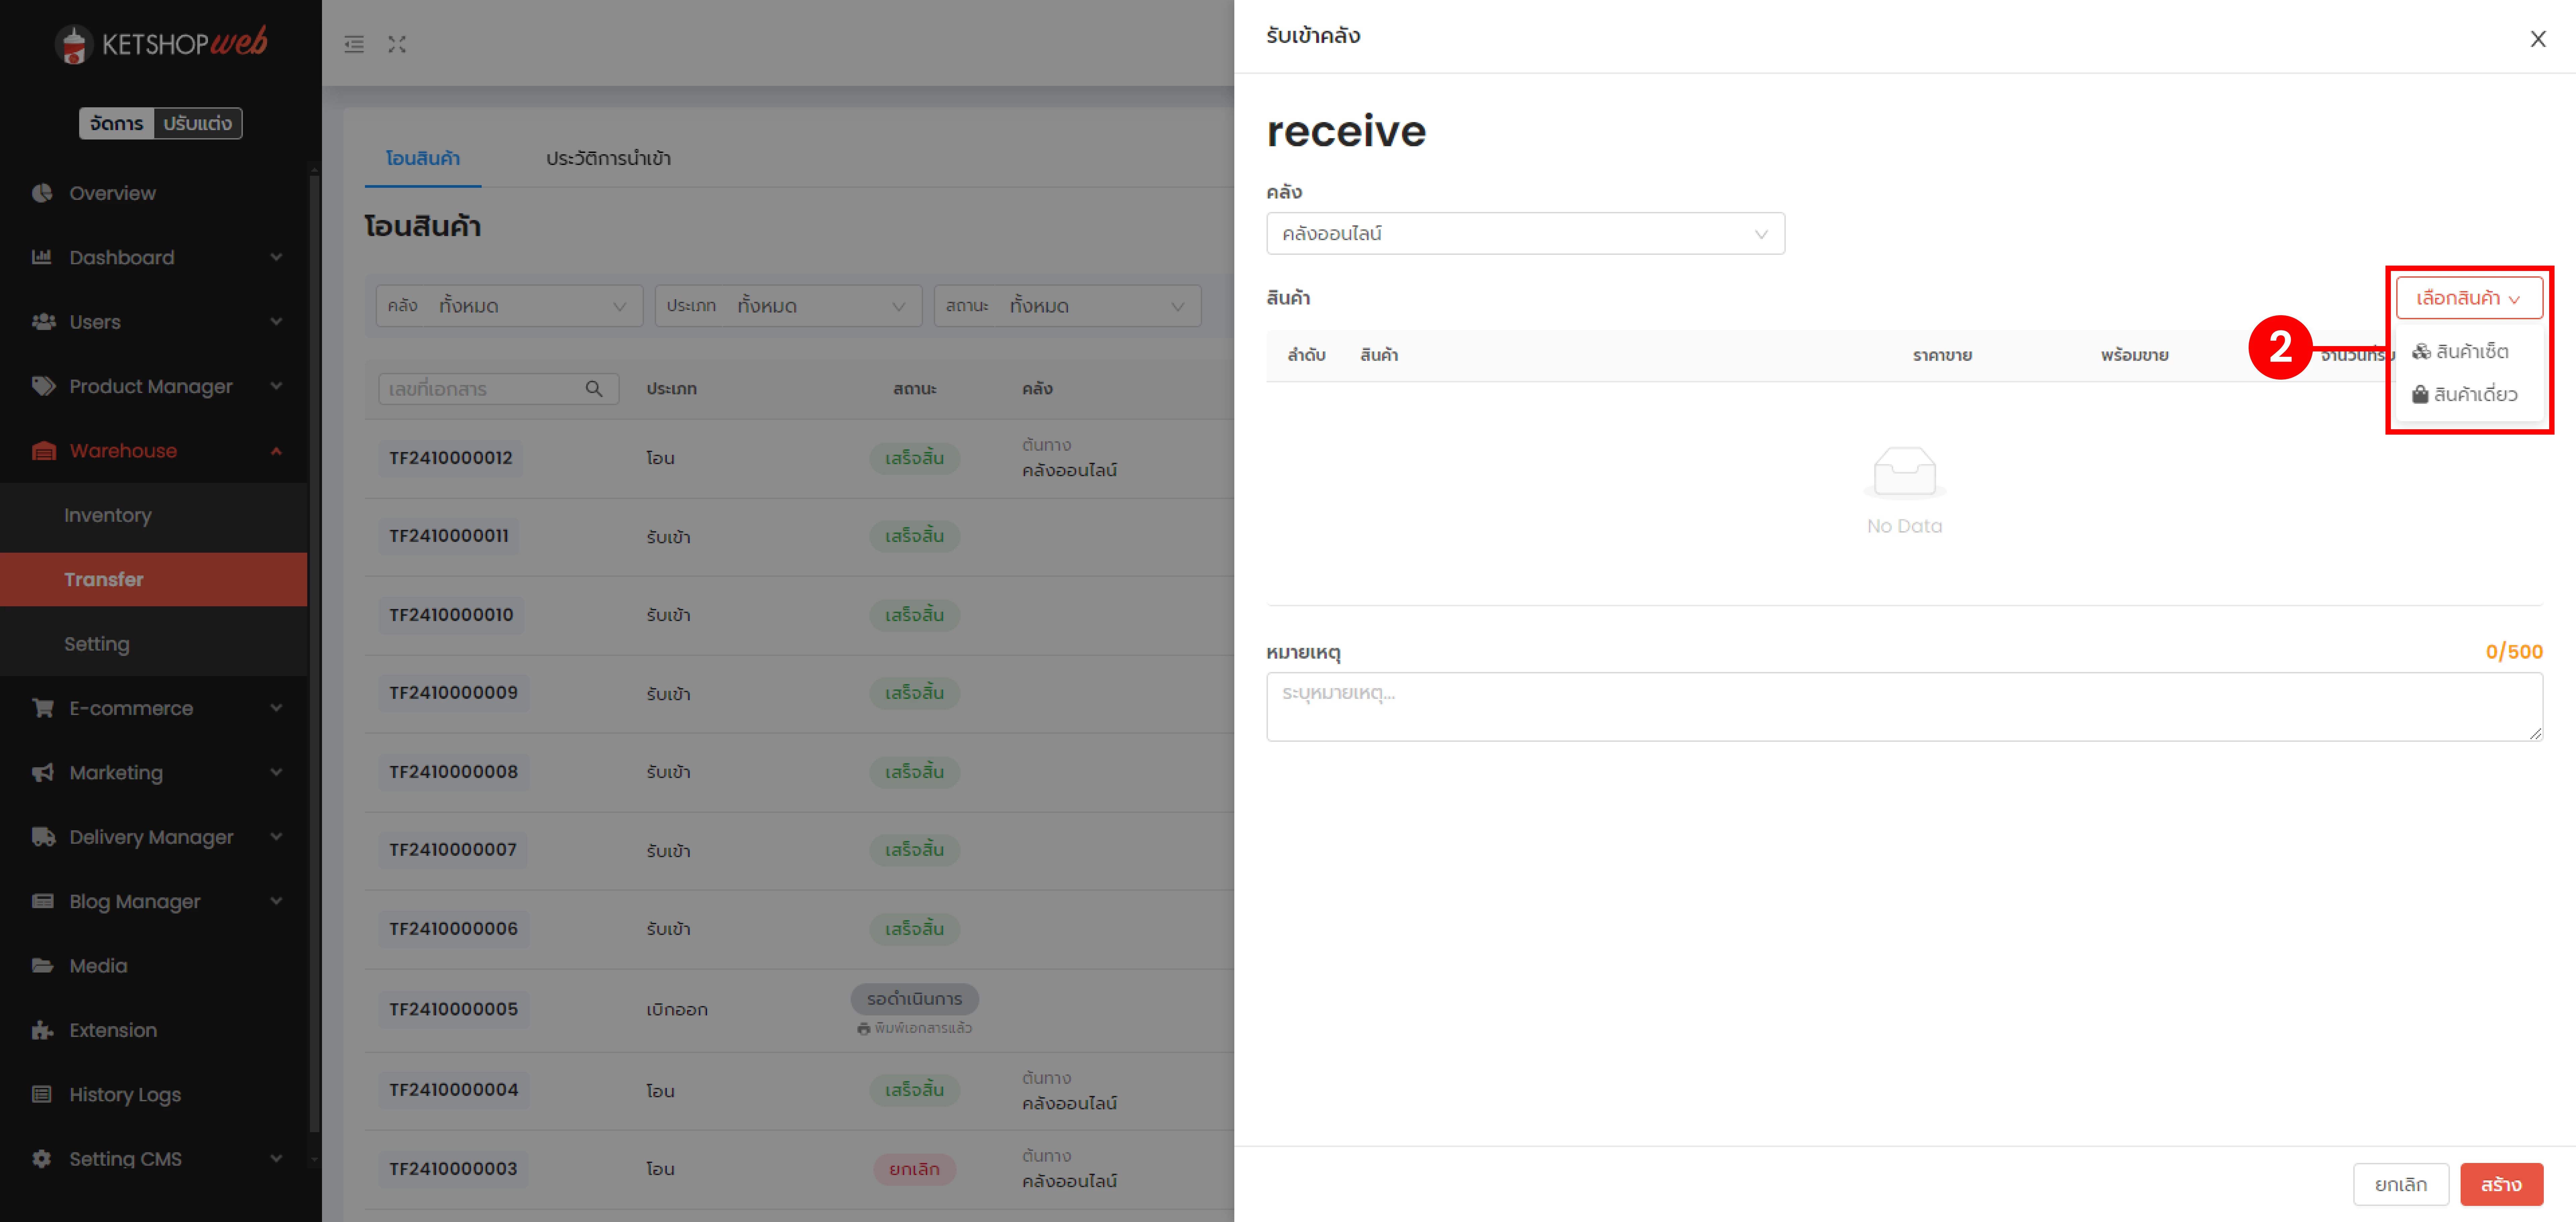Switch to the โอนสินค้า tab
This screenshot has width=2576, height=1222.
[x=423, y=159]
